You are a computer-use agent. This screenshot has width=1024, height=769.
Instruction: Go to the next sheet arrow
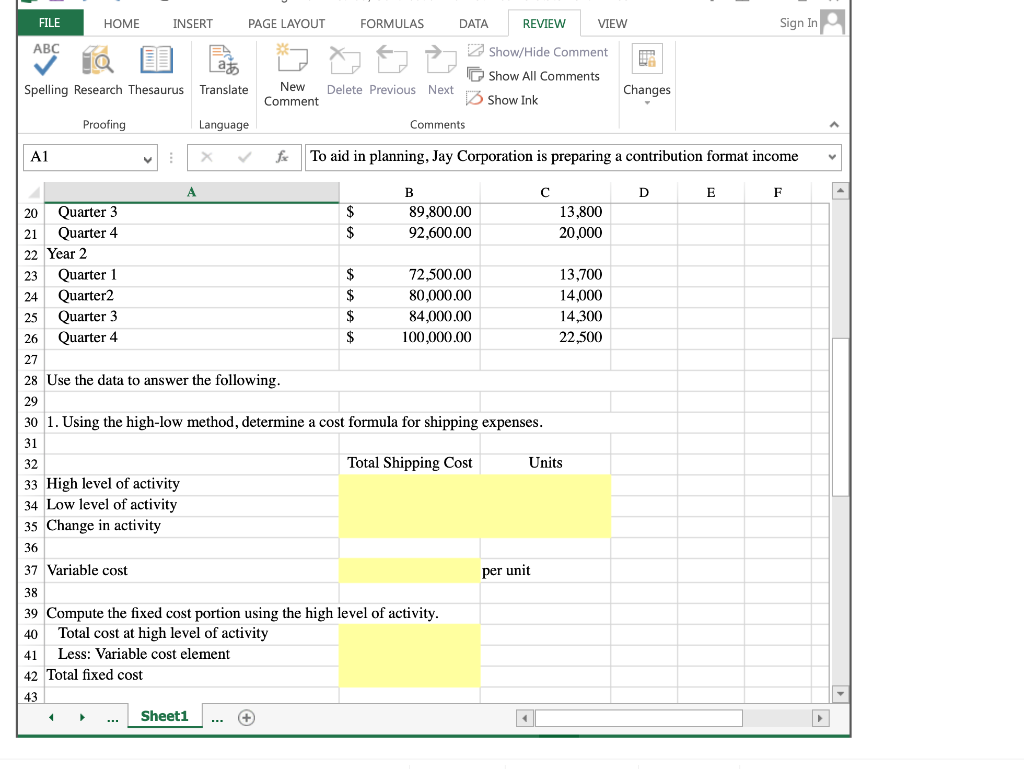pyautogui.click(x=82, y=717)
